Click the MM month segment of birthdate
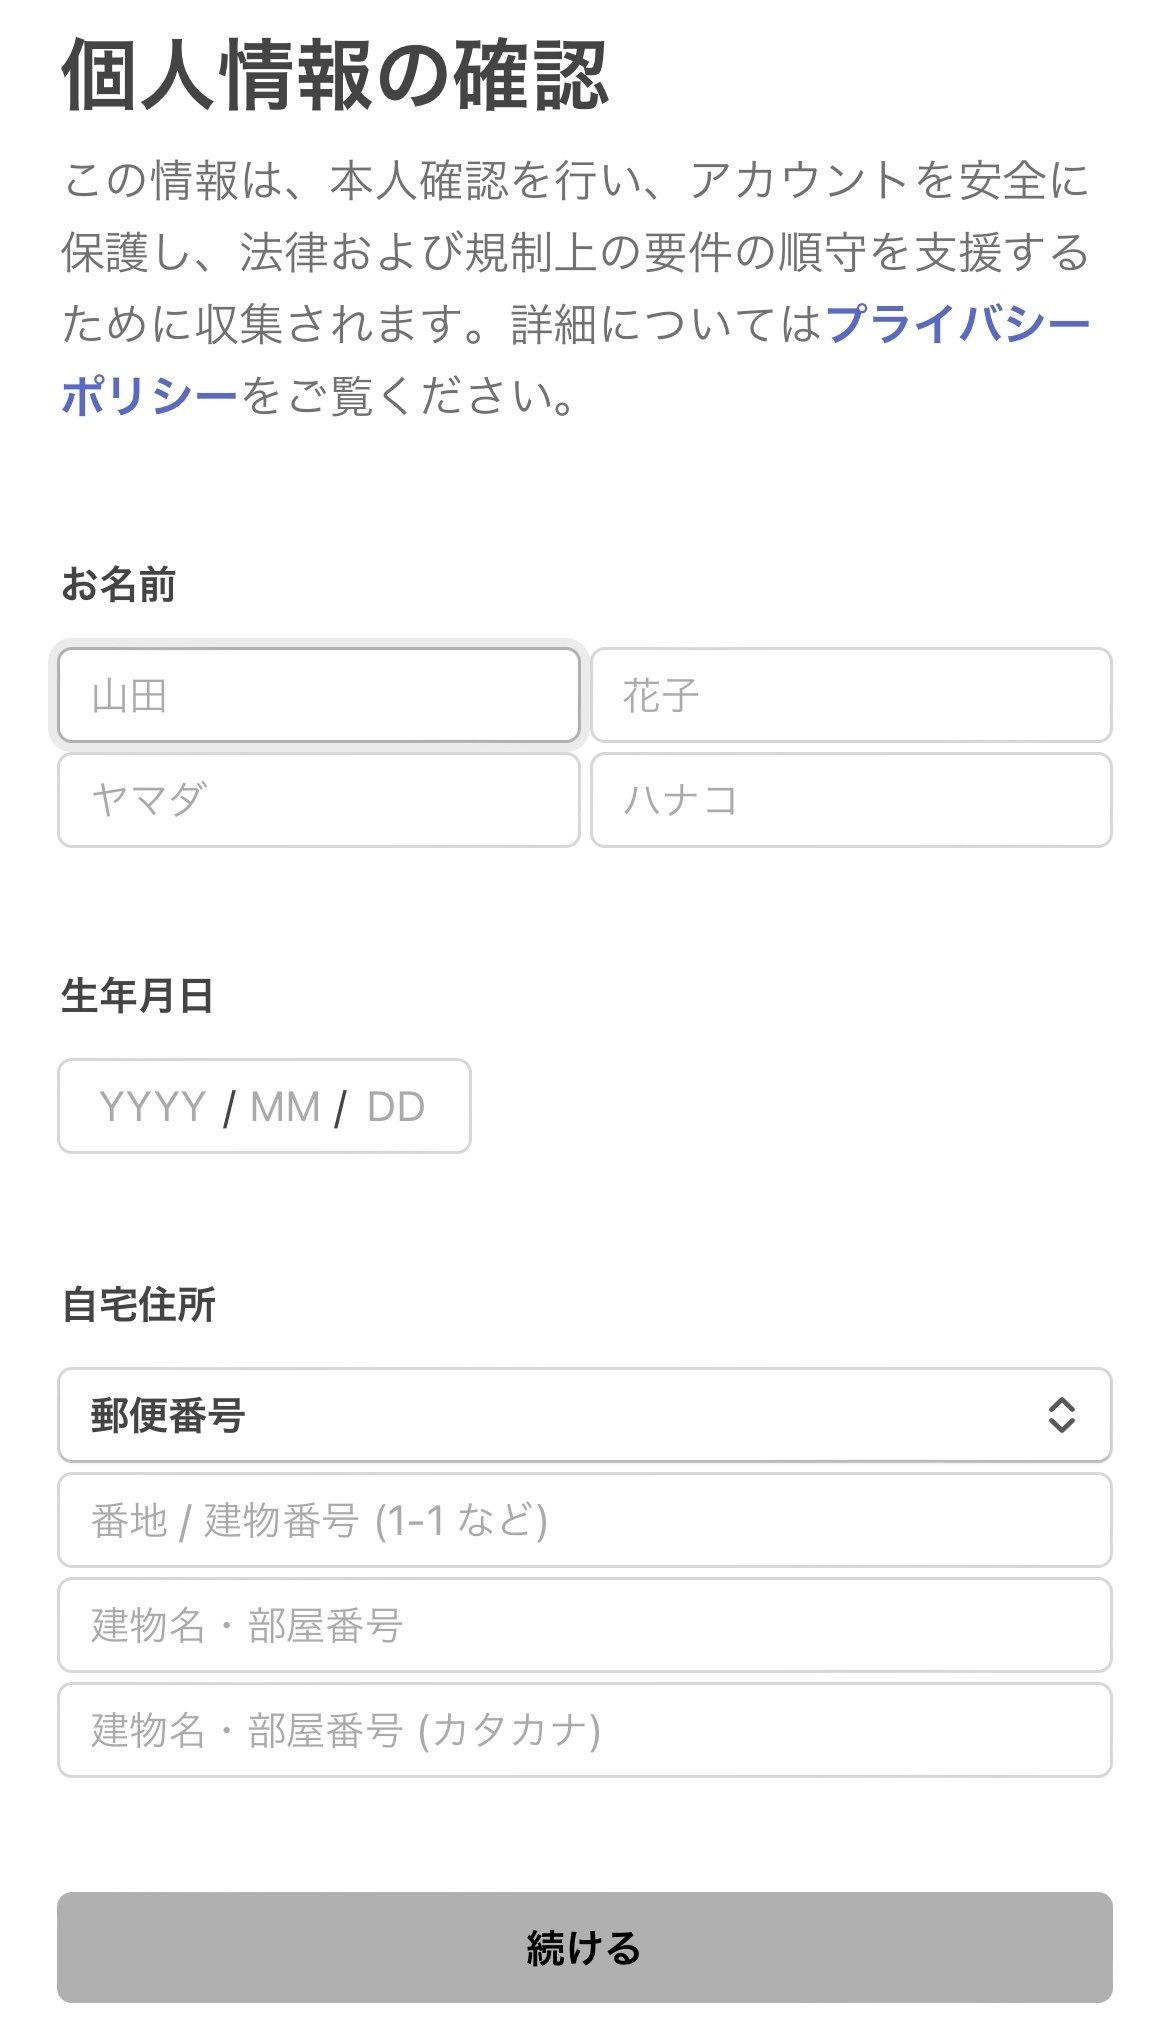Screen dimensions: 1170x2035 [x=284, y=1106]
